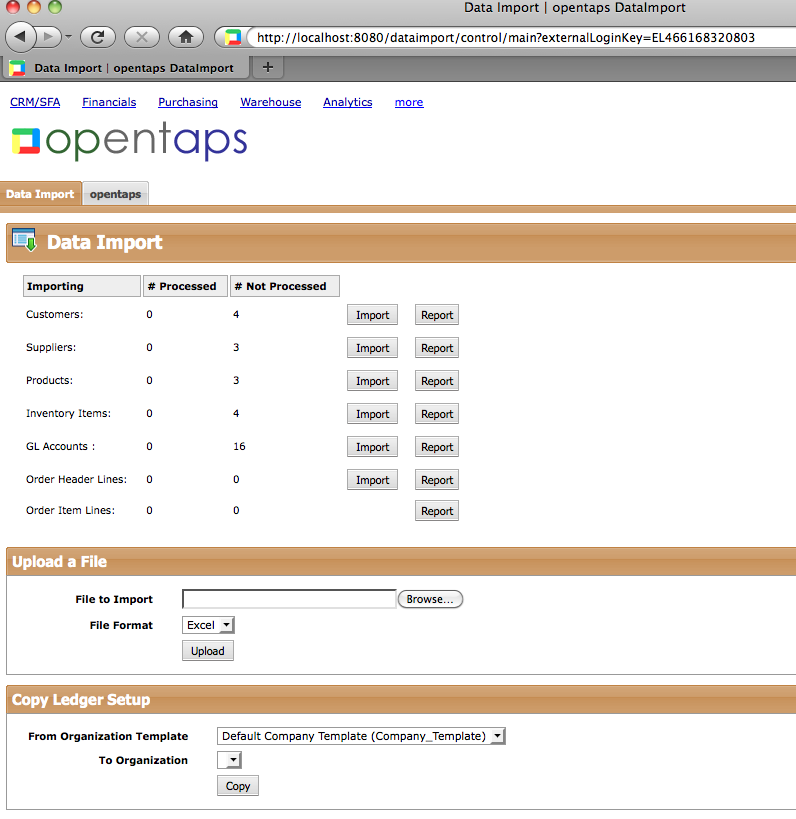Open the To Organization dropdown
The image size is (796, 819).
pos(229,760)
